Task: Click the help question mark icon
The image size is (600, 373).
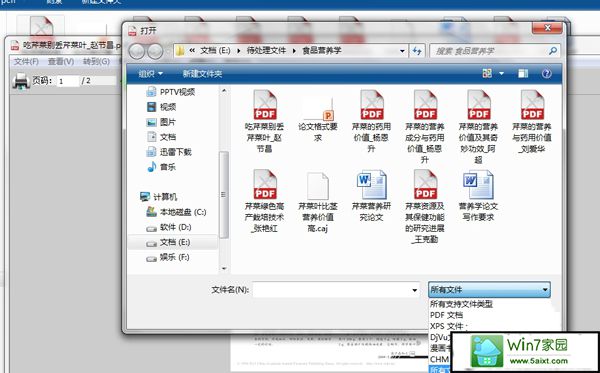Action: [546, 73]
